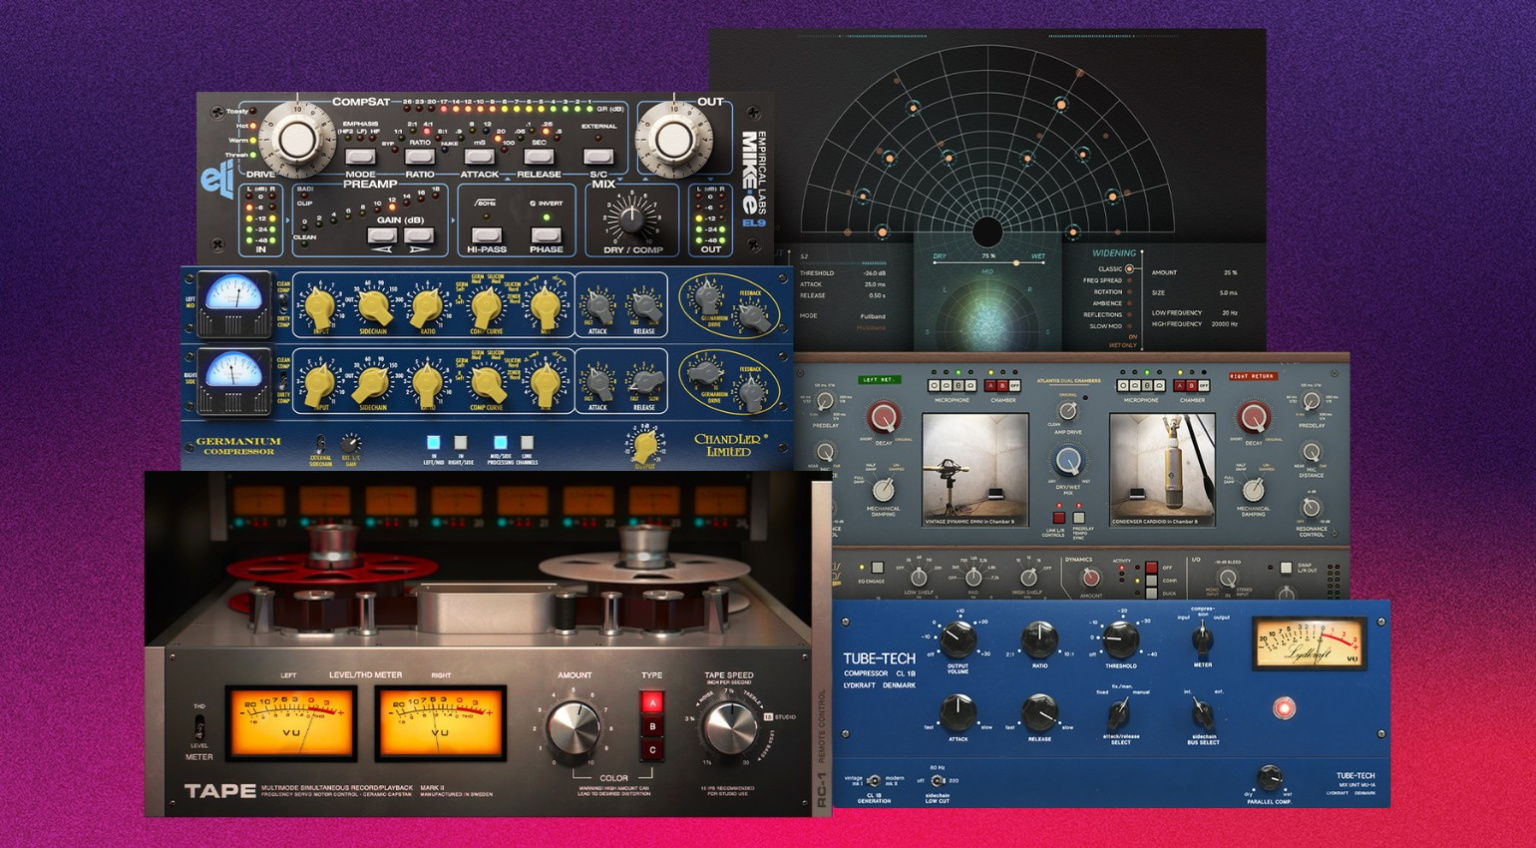Flip the External Sidechain toggle switch
The image size is (1536, 848).
(321, 444)
